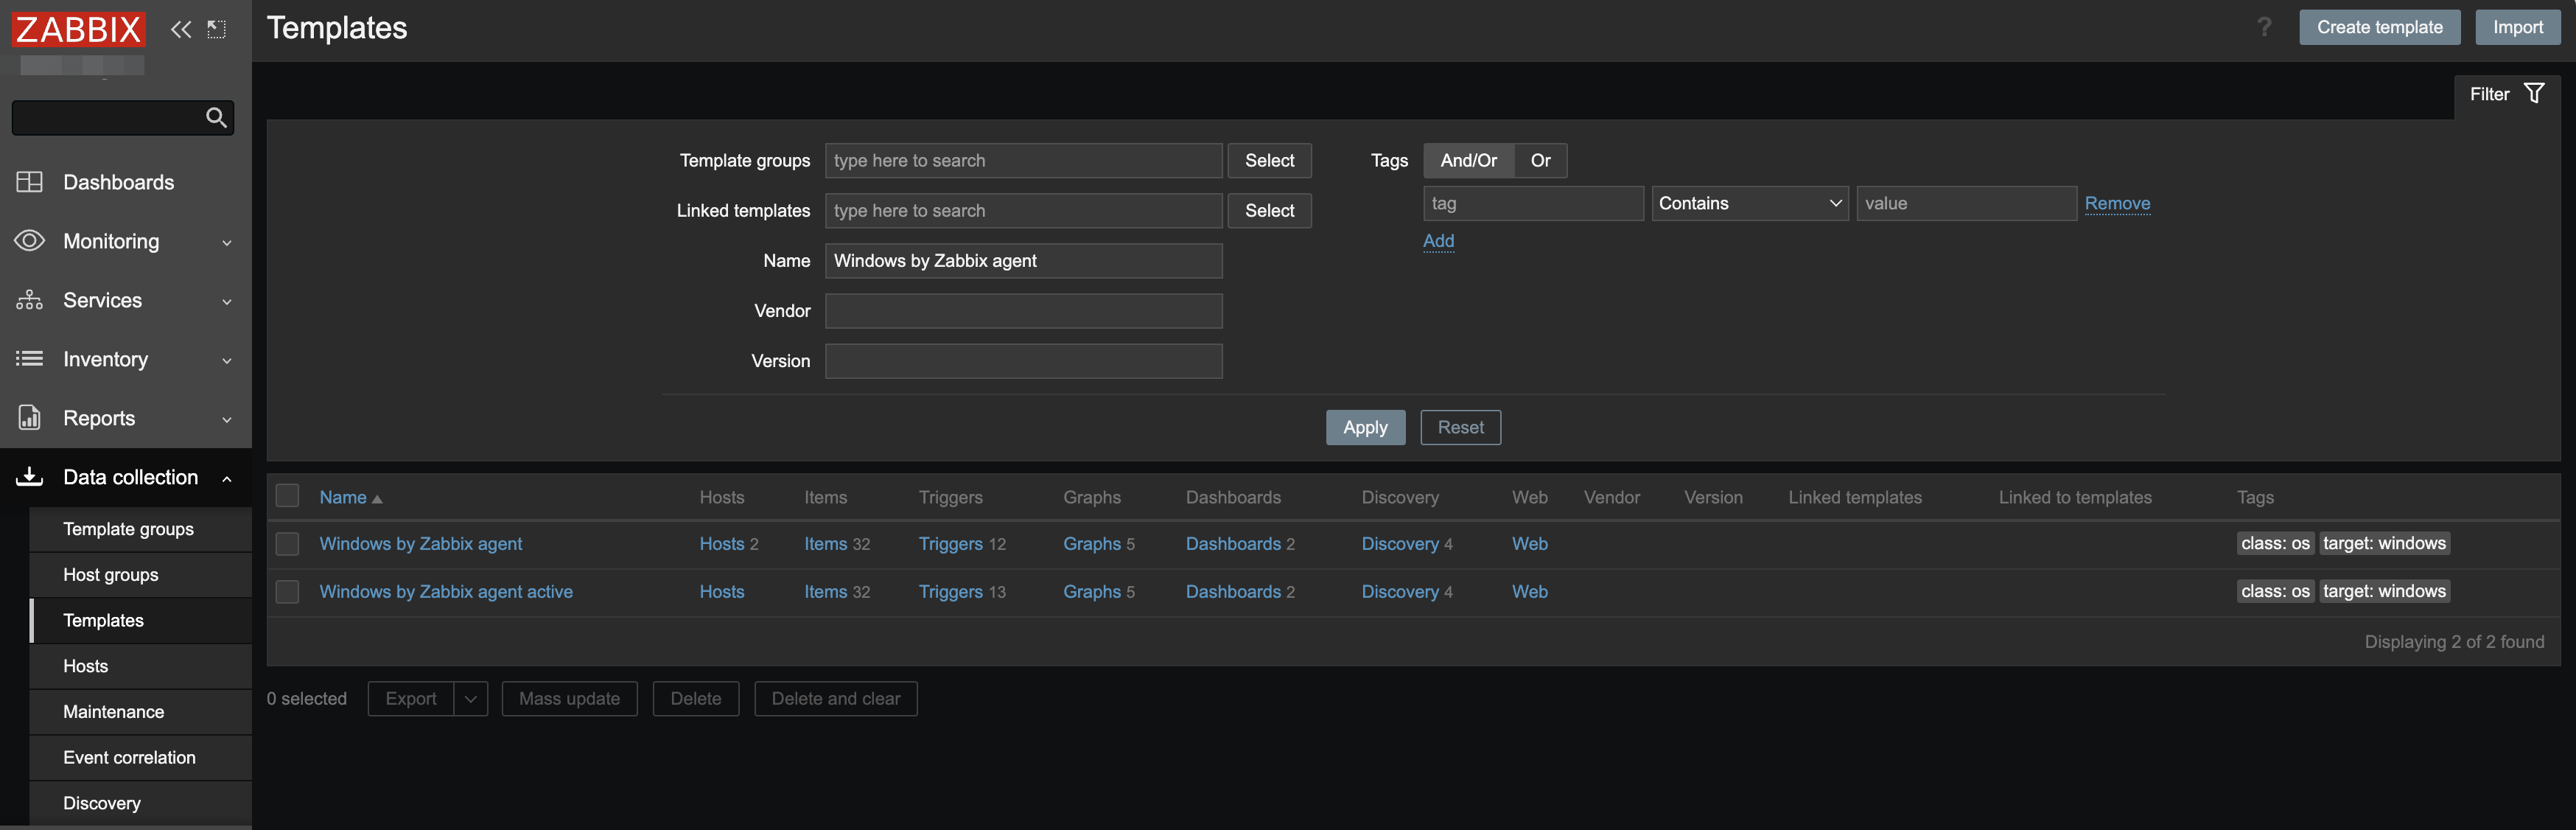Open Hosts 2 link
Image resolution: width=2576 pixels, height=830 pixels.
coord(721,544)
